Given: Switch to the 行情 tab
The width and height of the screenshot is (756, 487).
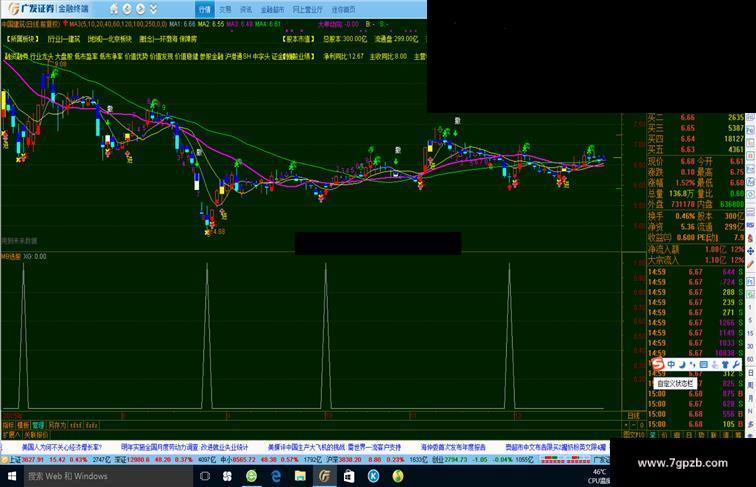Looking at the screenshot, I should click(x=204, y=9).
